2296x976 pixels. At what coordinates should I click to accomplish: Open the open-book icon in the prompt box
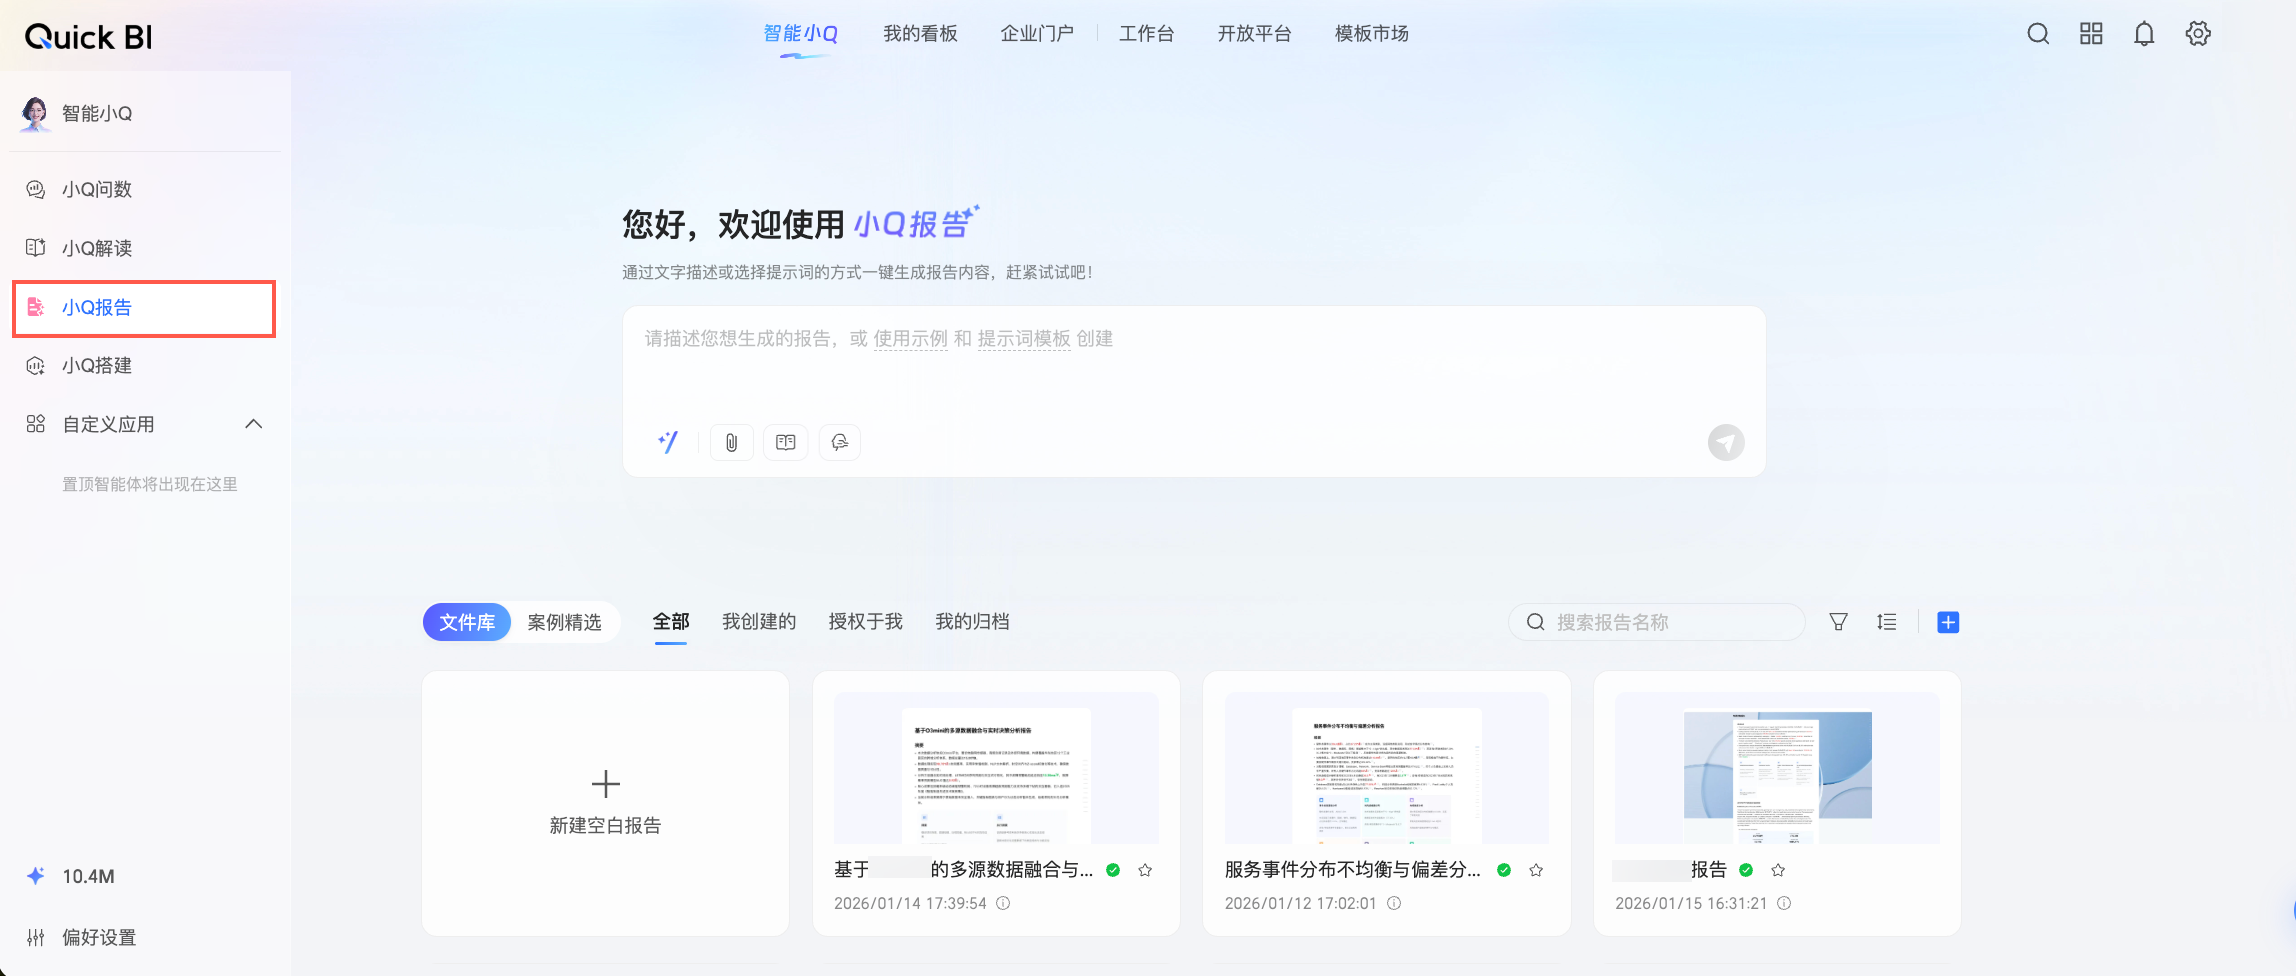pos(786,442)
